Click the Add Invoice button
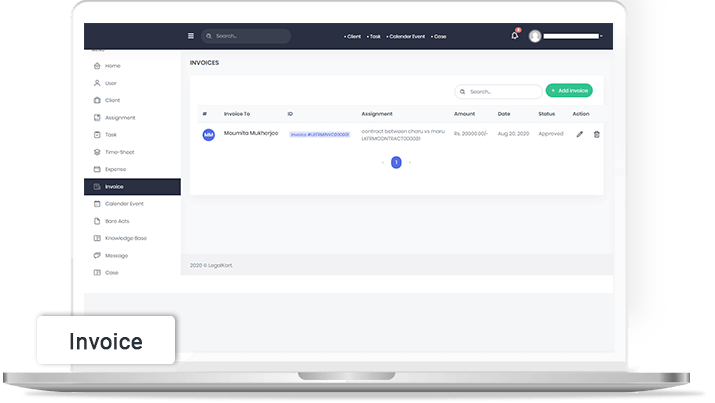The image size is (715, 403). tap(569, 91)
